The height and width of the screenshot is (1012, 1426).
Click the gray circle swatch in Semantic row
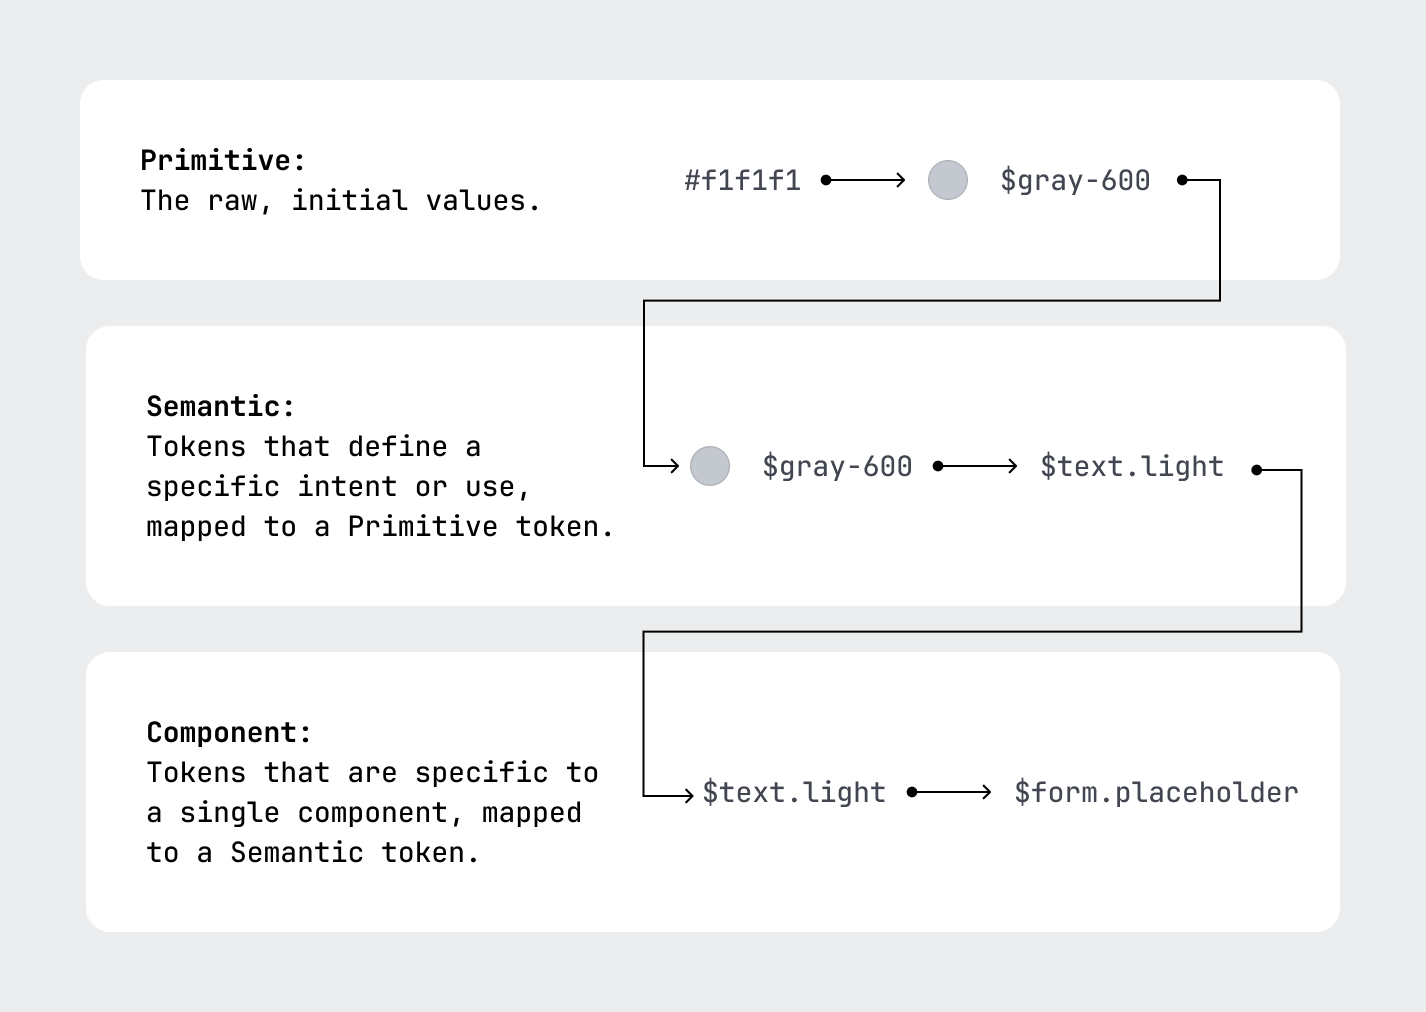coord(710,466)
